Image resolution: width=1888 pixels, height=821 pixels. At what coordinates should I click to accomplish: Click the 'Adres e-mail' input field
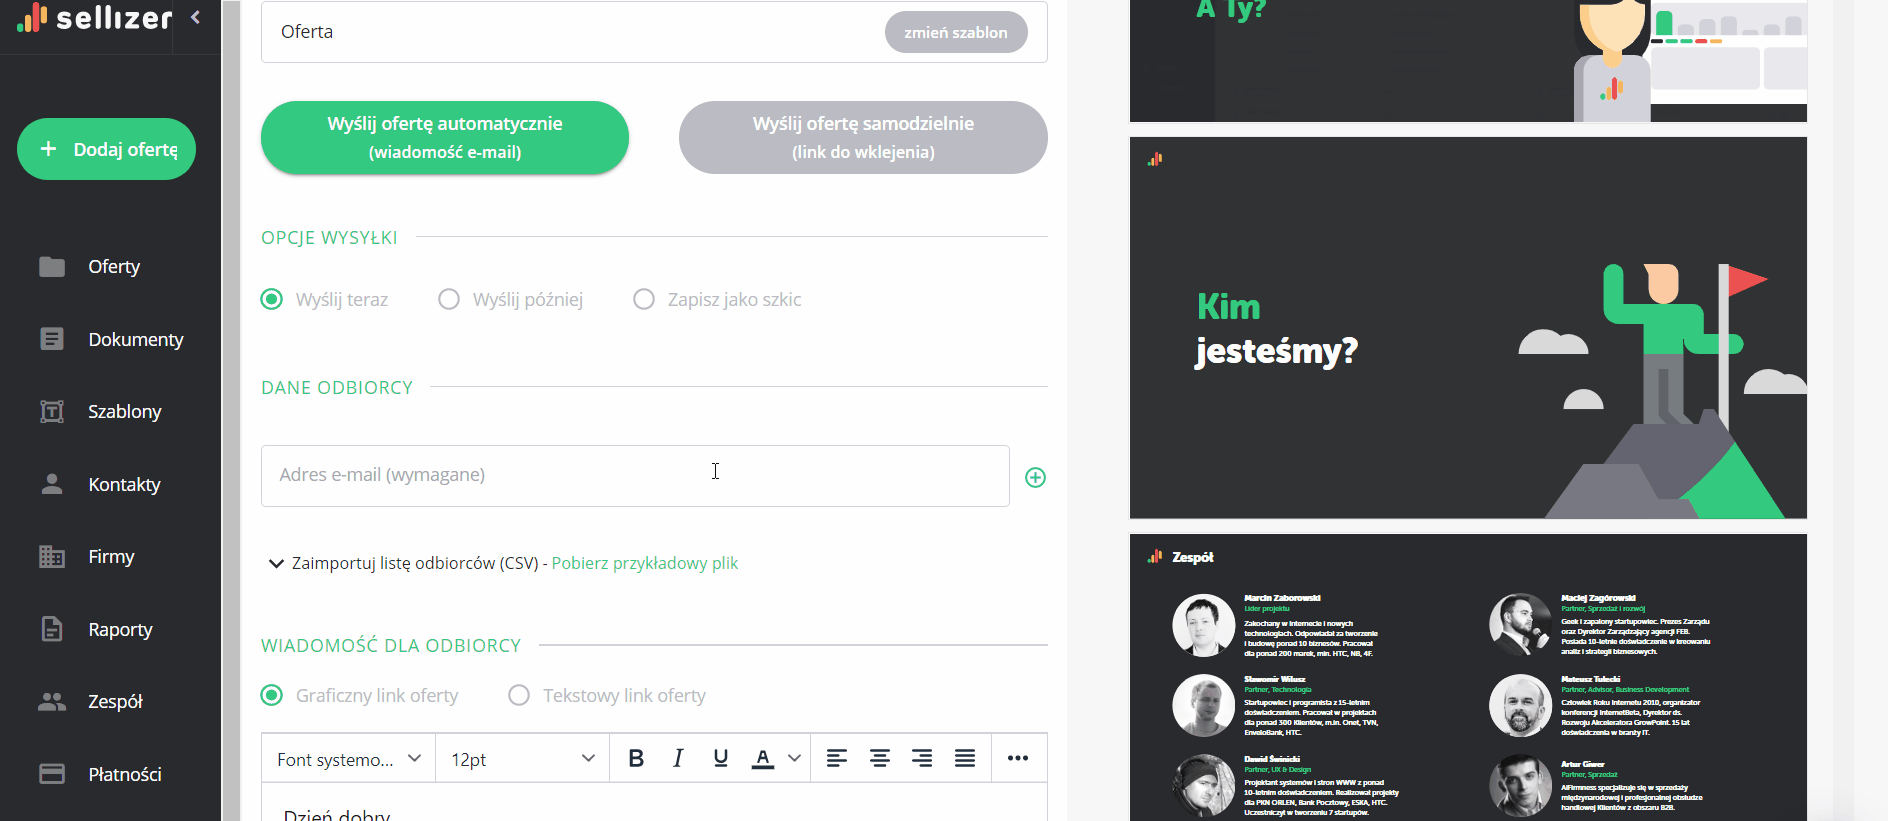[634, 476]
